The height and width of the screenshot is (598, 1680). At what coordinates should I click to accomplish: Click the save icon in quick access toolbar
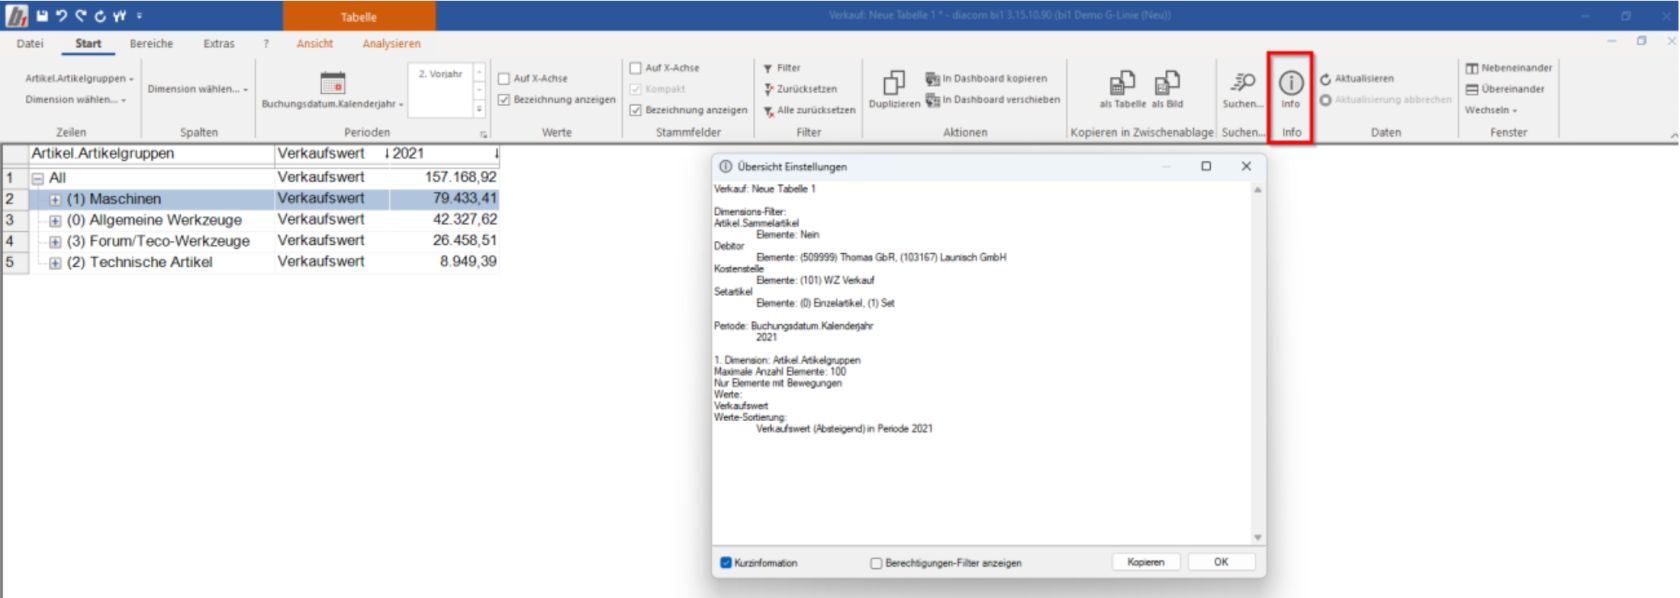pyautogui.click(x=42, y=15)
